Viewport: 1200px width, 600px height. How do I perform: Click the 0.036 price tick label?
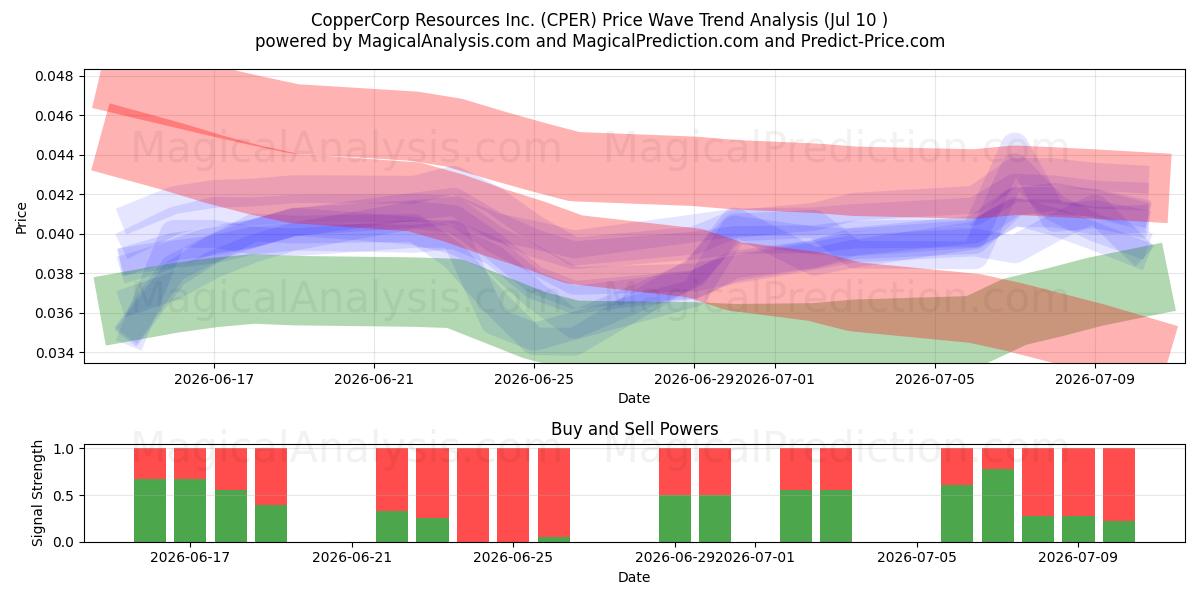point(53,313)
